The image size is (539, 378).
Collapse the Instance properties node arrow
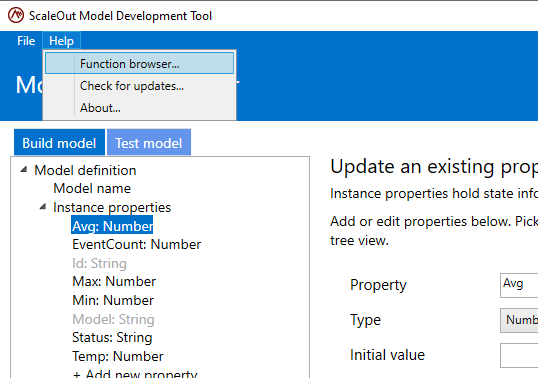[43, 207]
